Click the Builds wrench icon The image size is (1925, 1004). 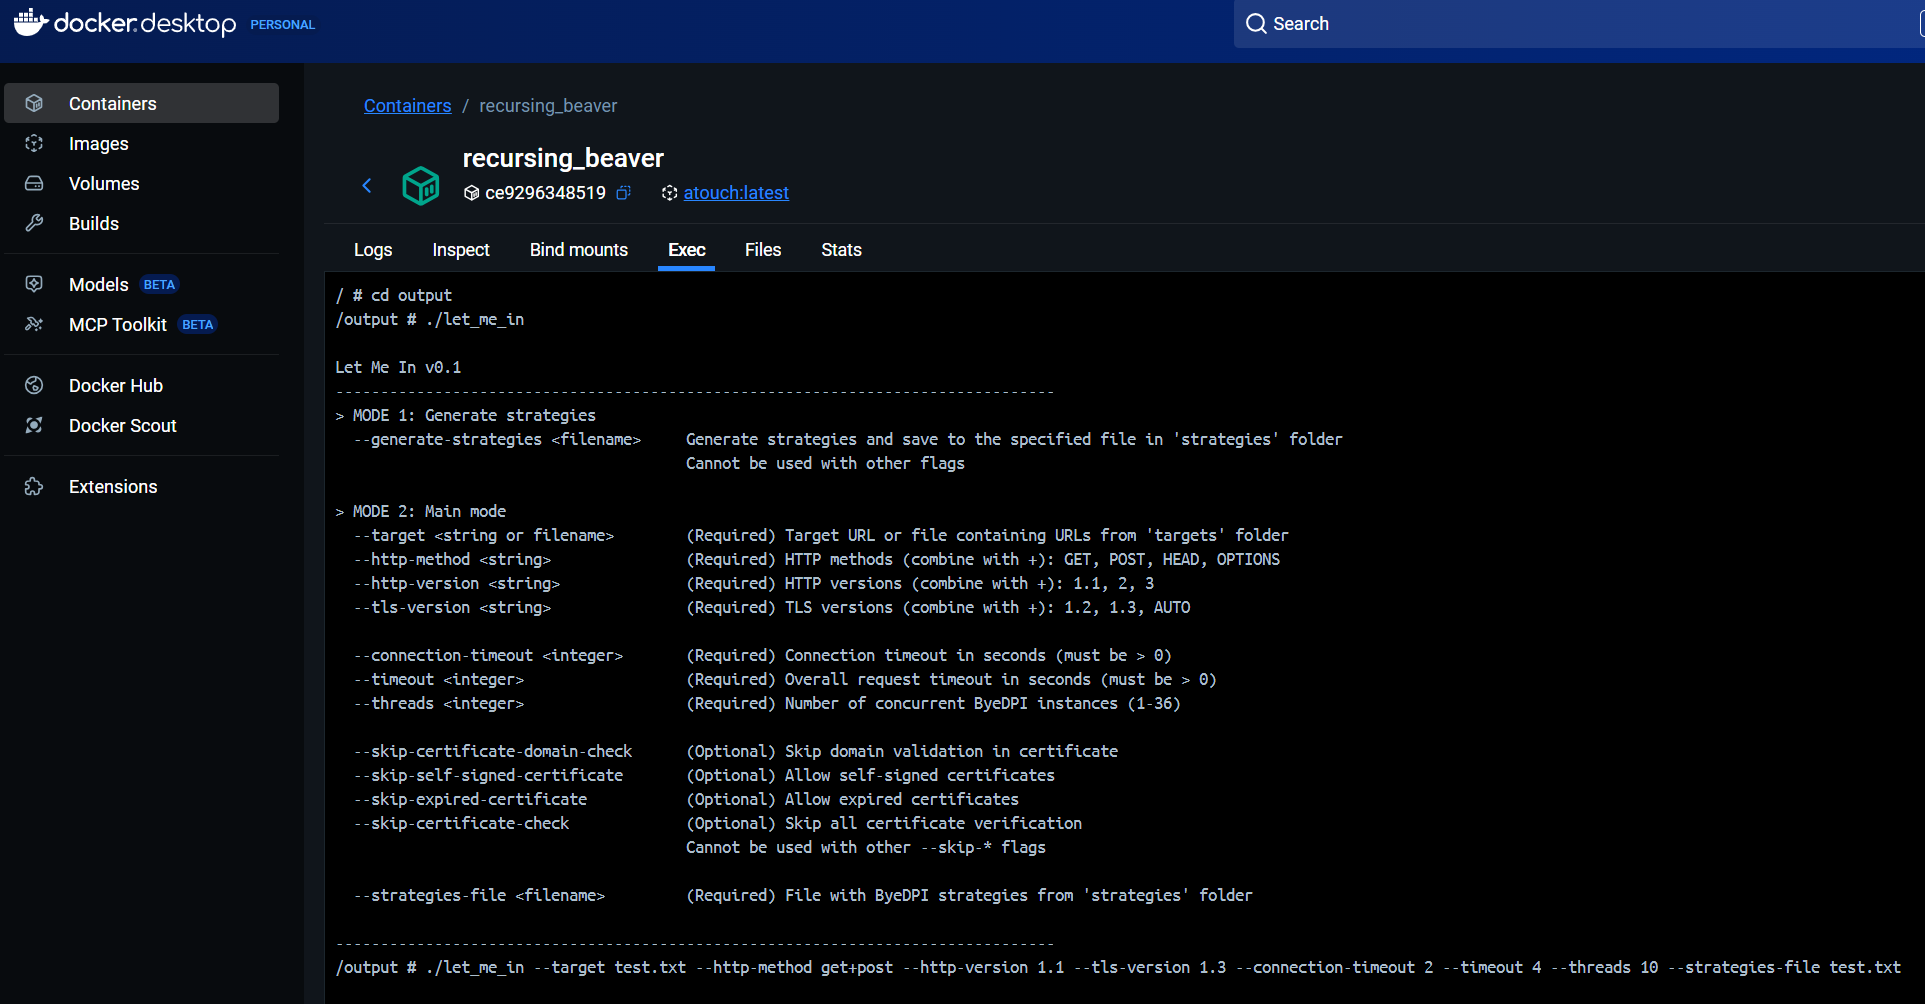tap(34, 223)
